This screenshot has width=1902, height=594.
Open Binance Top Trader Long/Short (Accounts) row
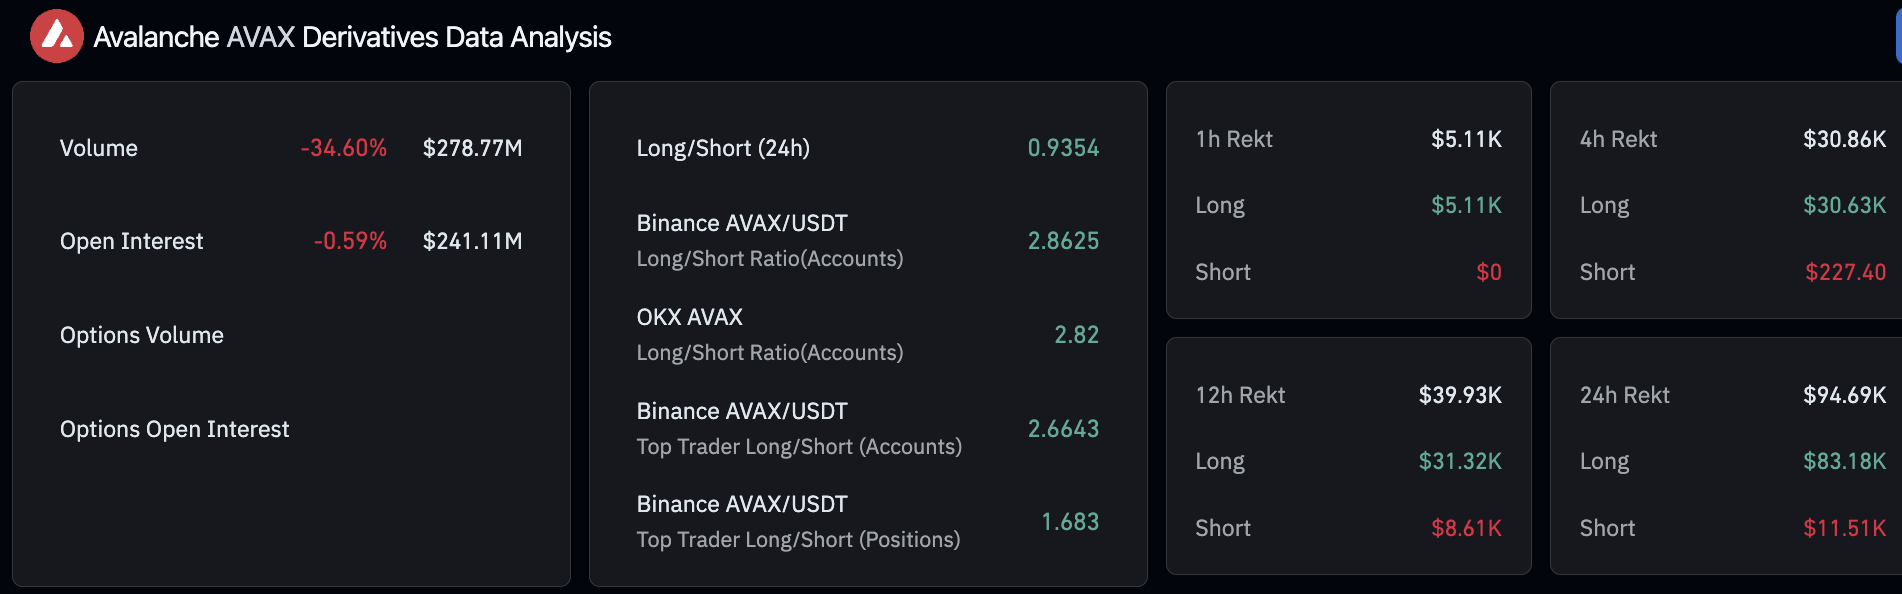(x=868, y=429)
